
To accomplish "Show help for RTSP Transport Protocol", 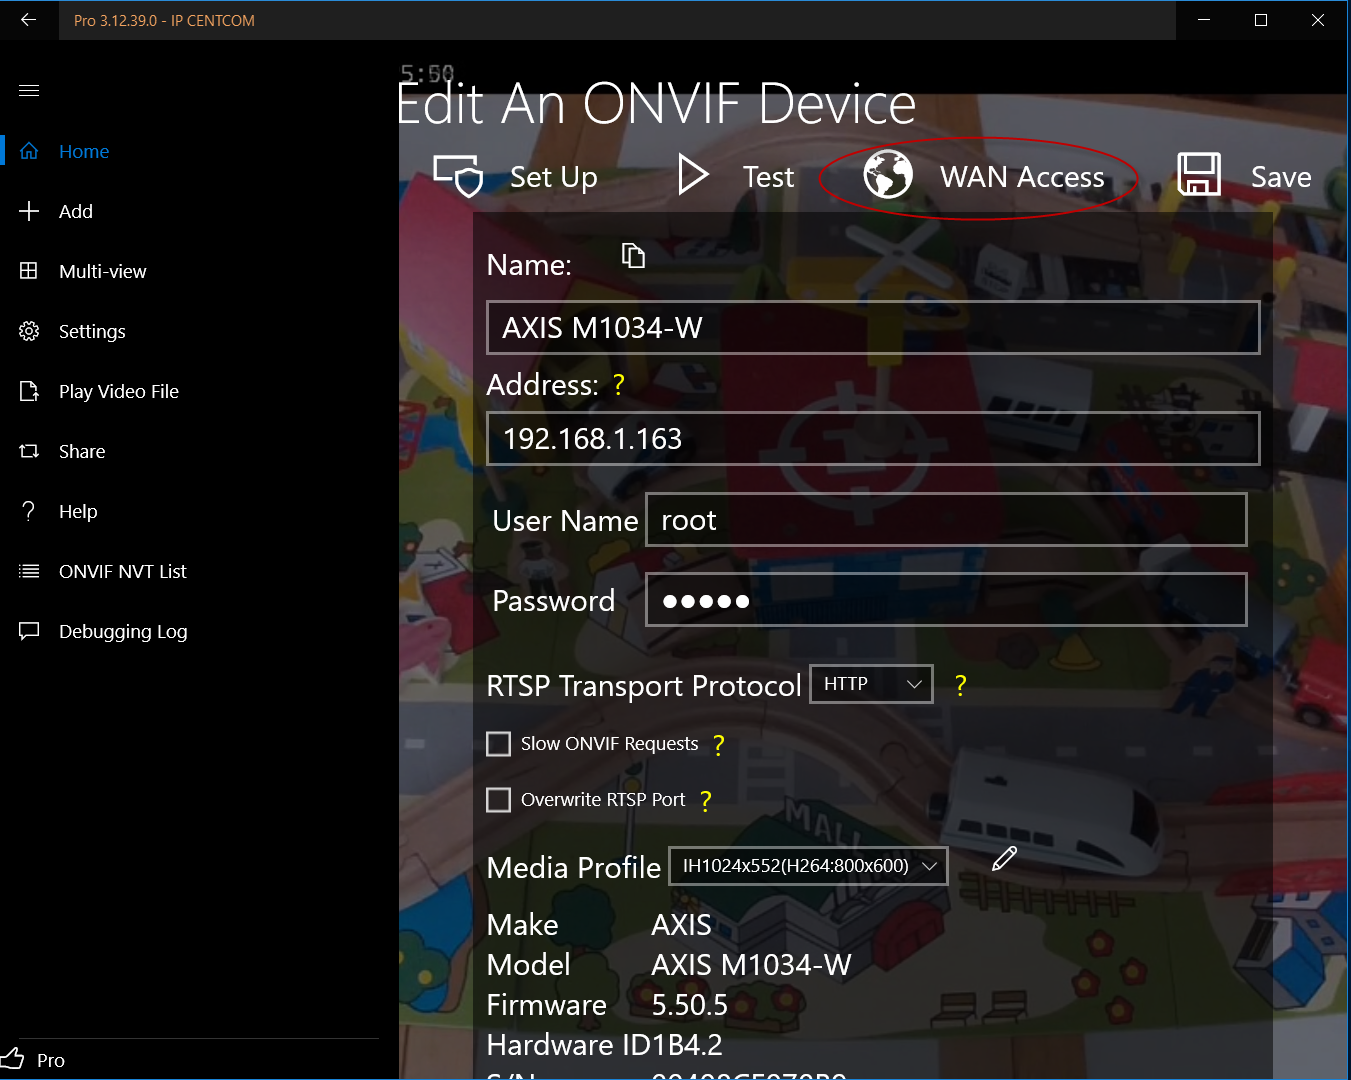I will (x=960, y=685).
